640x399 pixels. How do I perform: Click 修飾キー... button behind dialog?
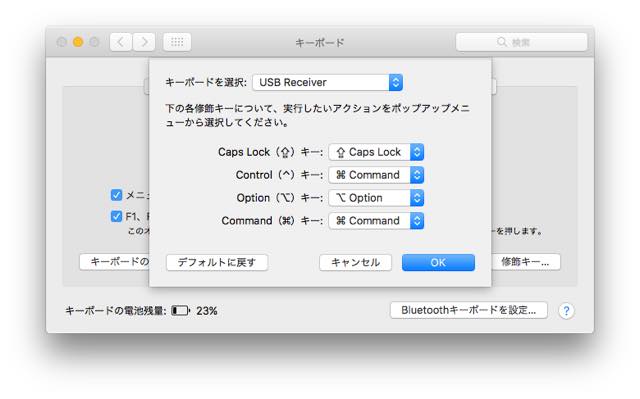click(526, 262)
